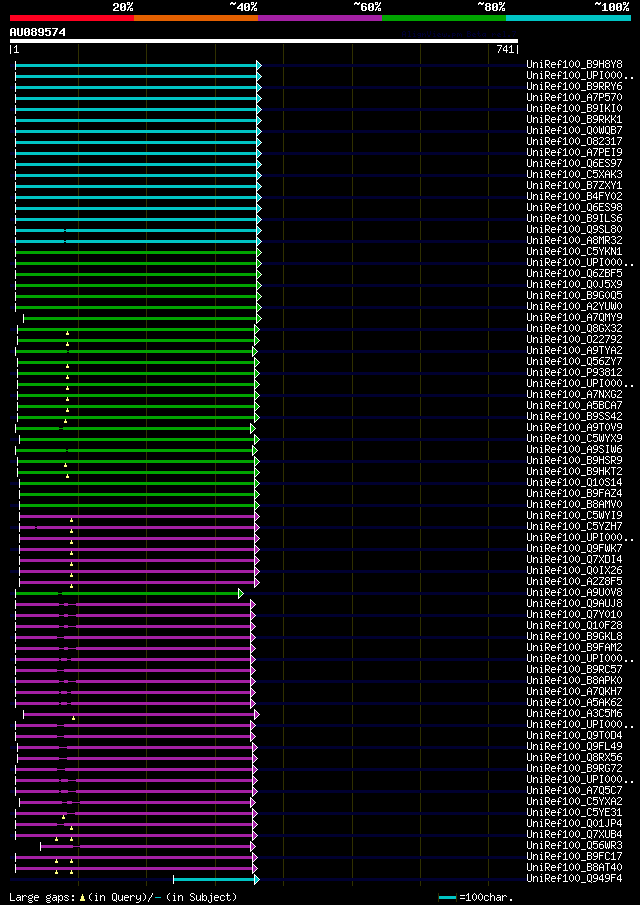This screenshot has width=640, height=905.
Task: Select the UniRef100_Q6ES98 entry
Action: [x=574, y=207]
